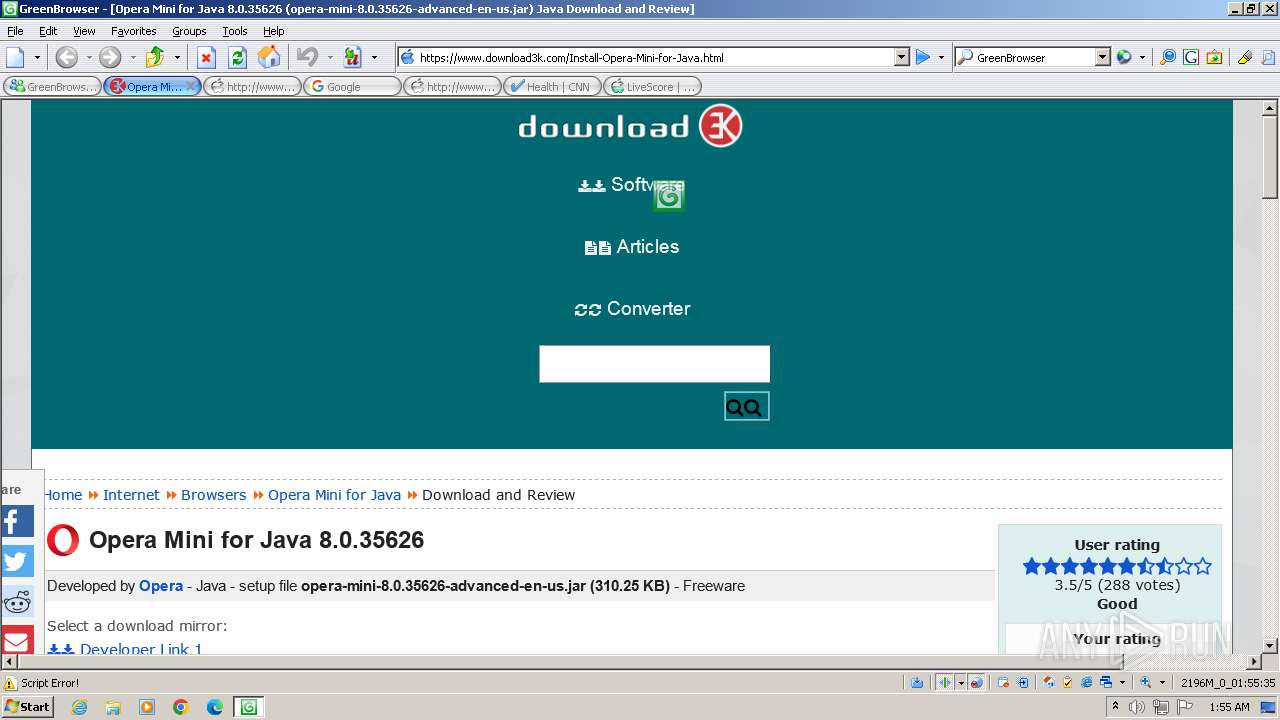Click the Chrome icon in the taskbar
Viewport: 1280px width, 720px height.
pyautogui.click(x=181, y=707)
